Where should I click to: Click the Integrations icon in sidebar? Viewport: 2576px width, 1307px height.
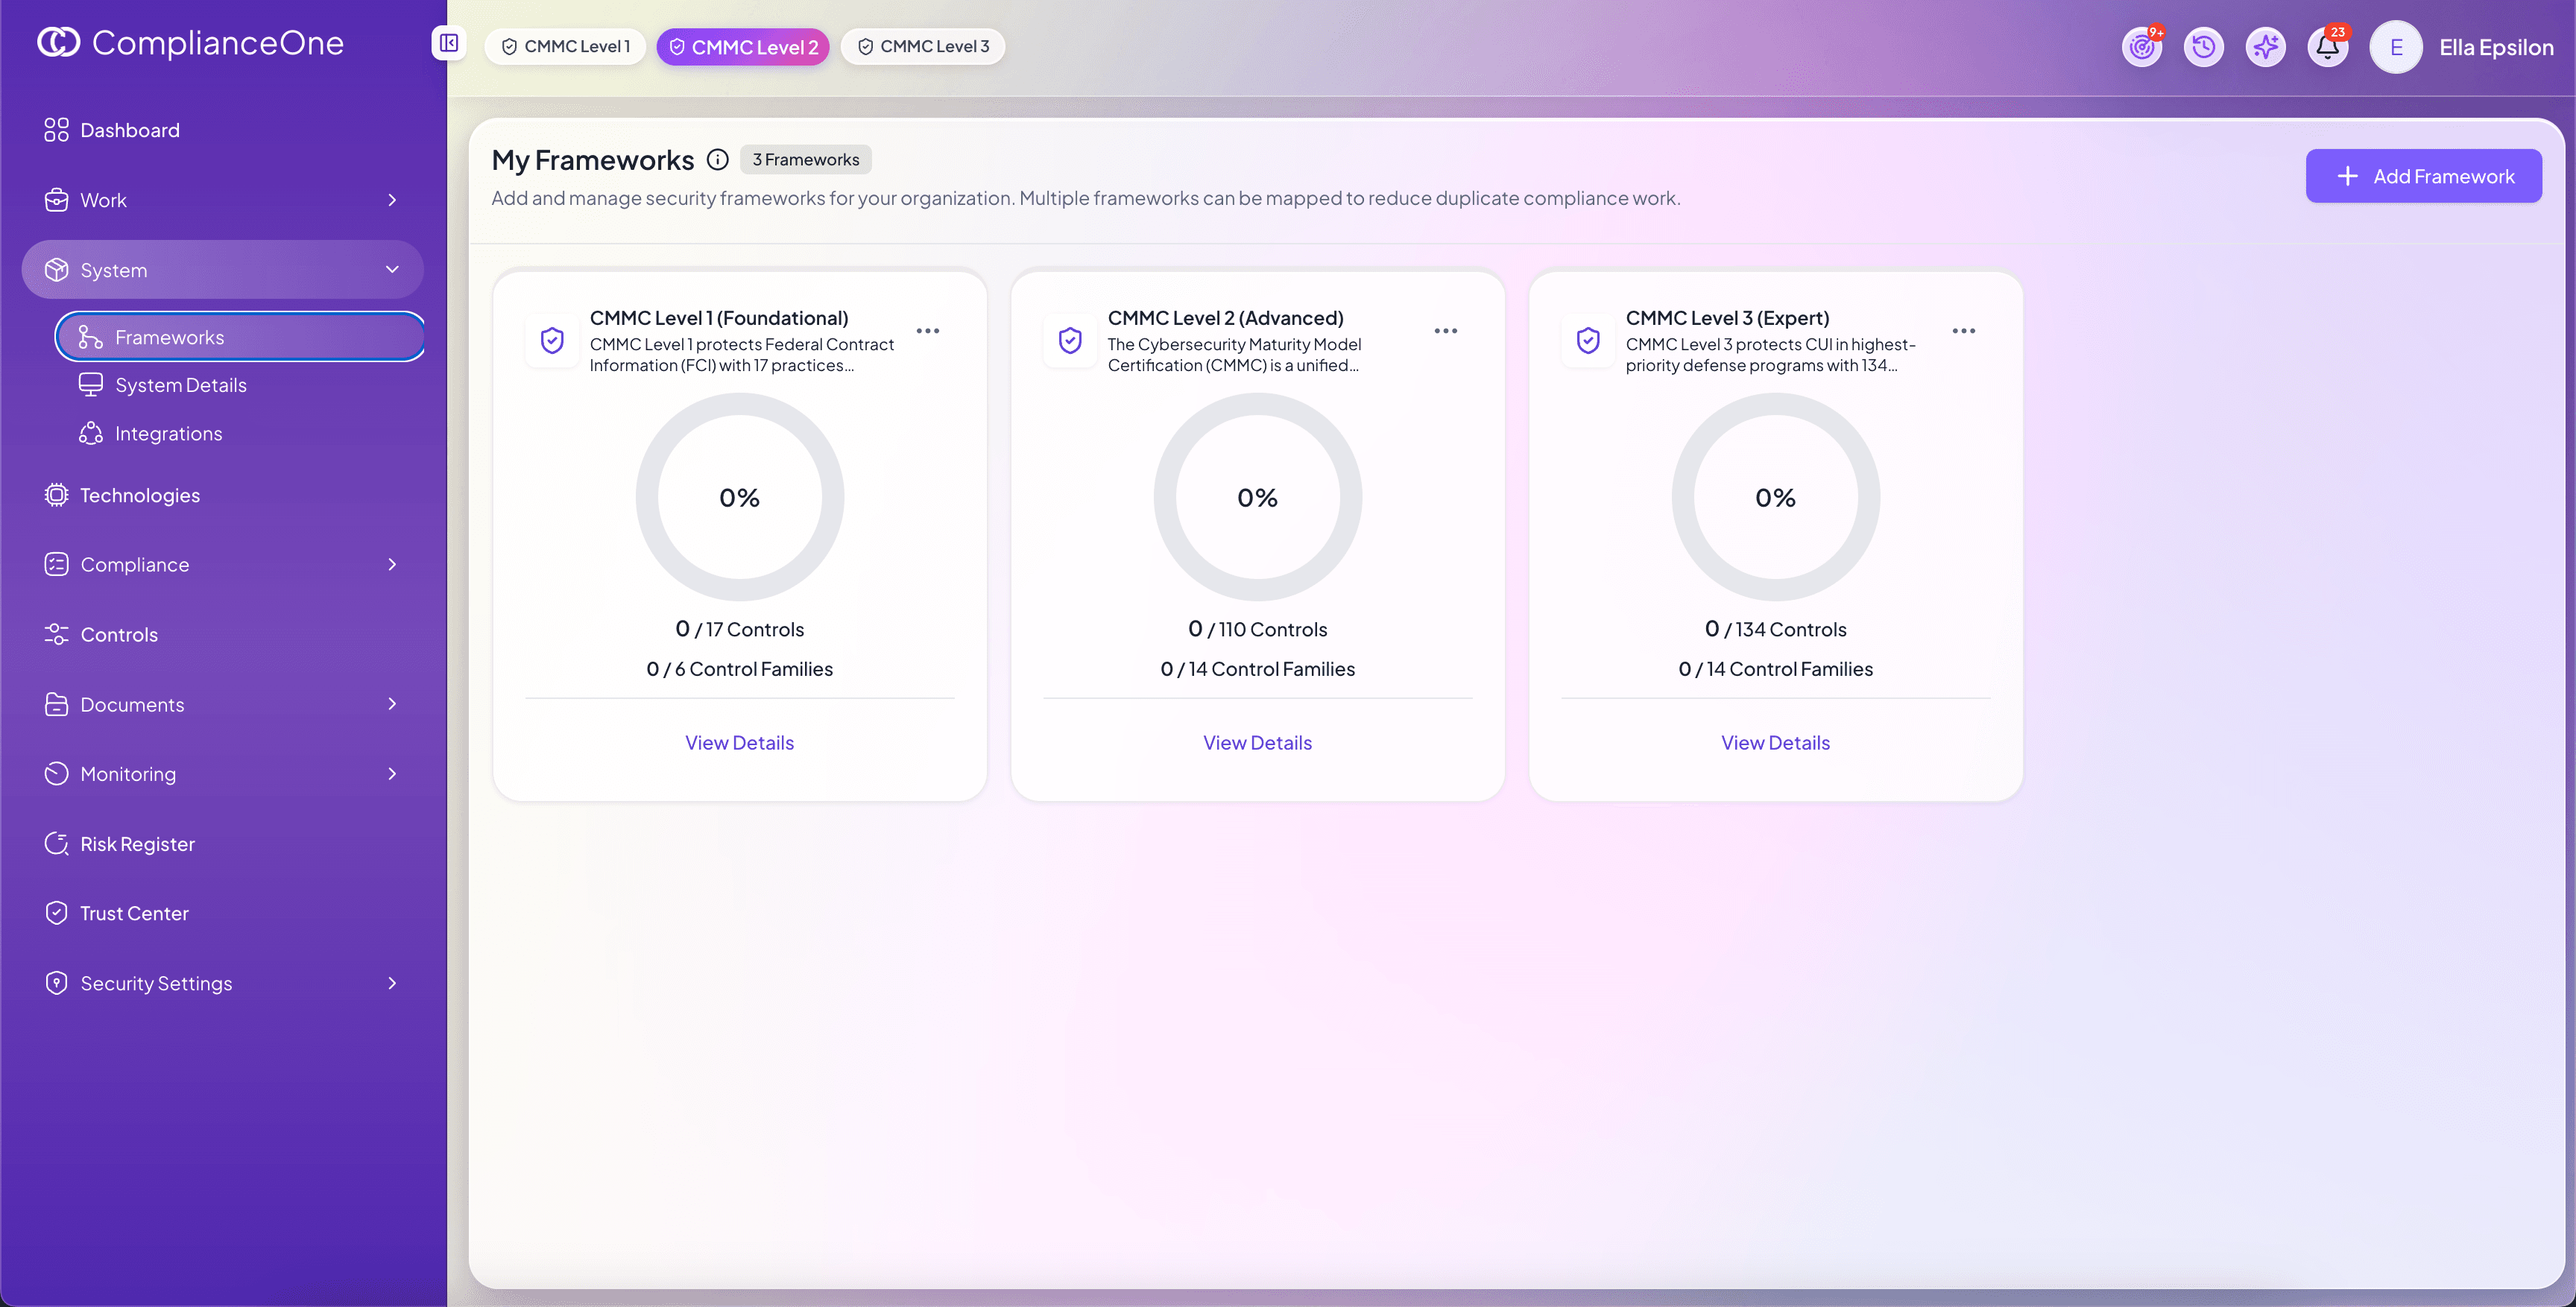pyautogui.click(x=91, y=433)
